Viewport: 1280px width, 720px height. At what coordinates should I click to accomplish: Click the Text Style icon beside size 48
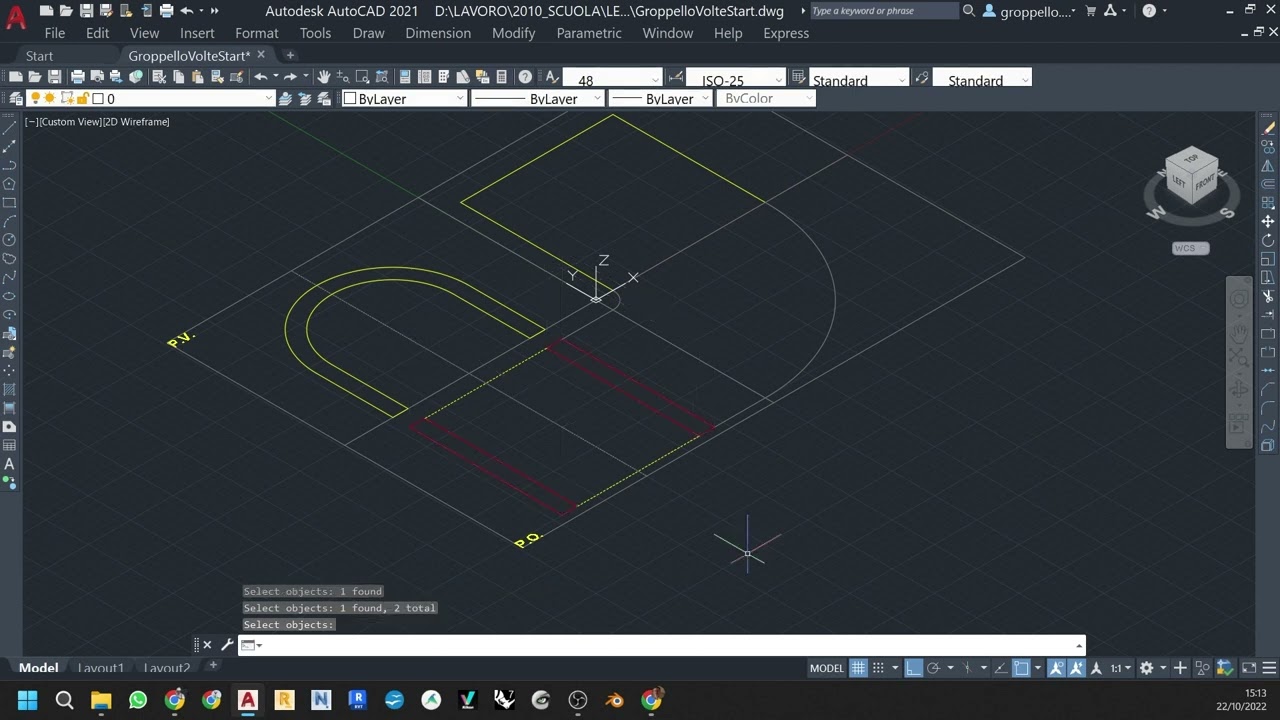[x=551, y=78]
